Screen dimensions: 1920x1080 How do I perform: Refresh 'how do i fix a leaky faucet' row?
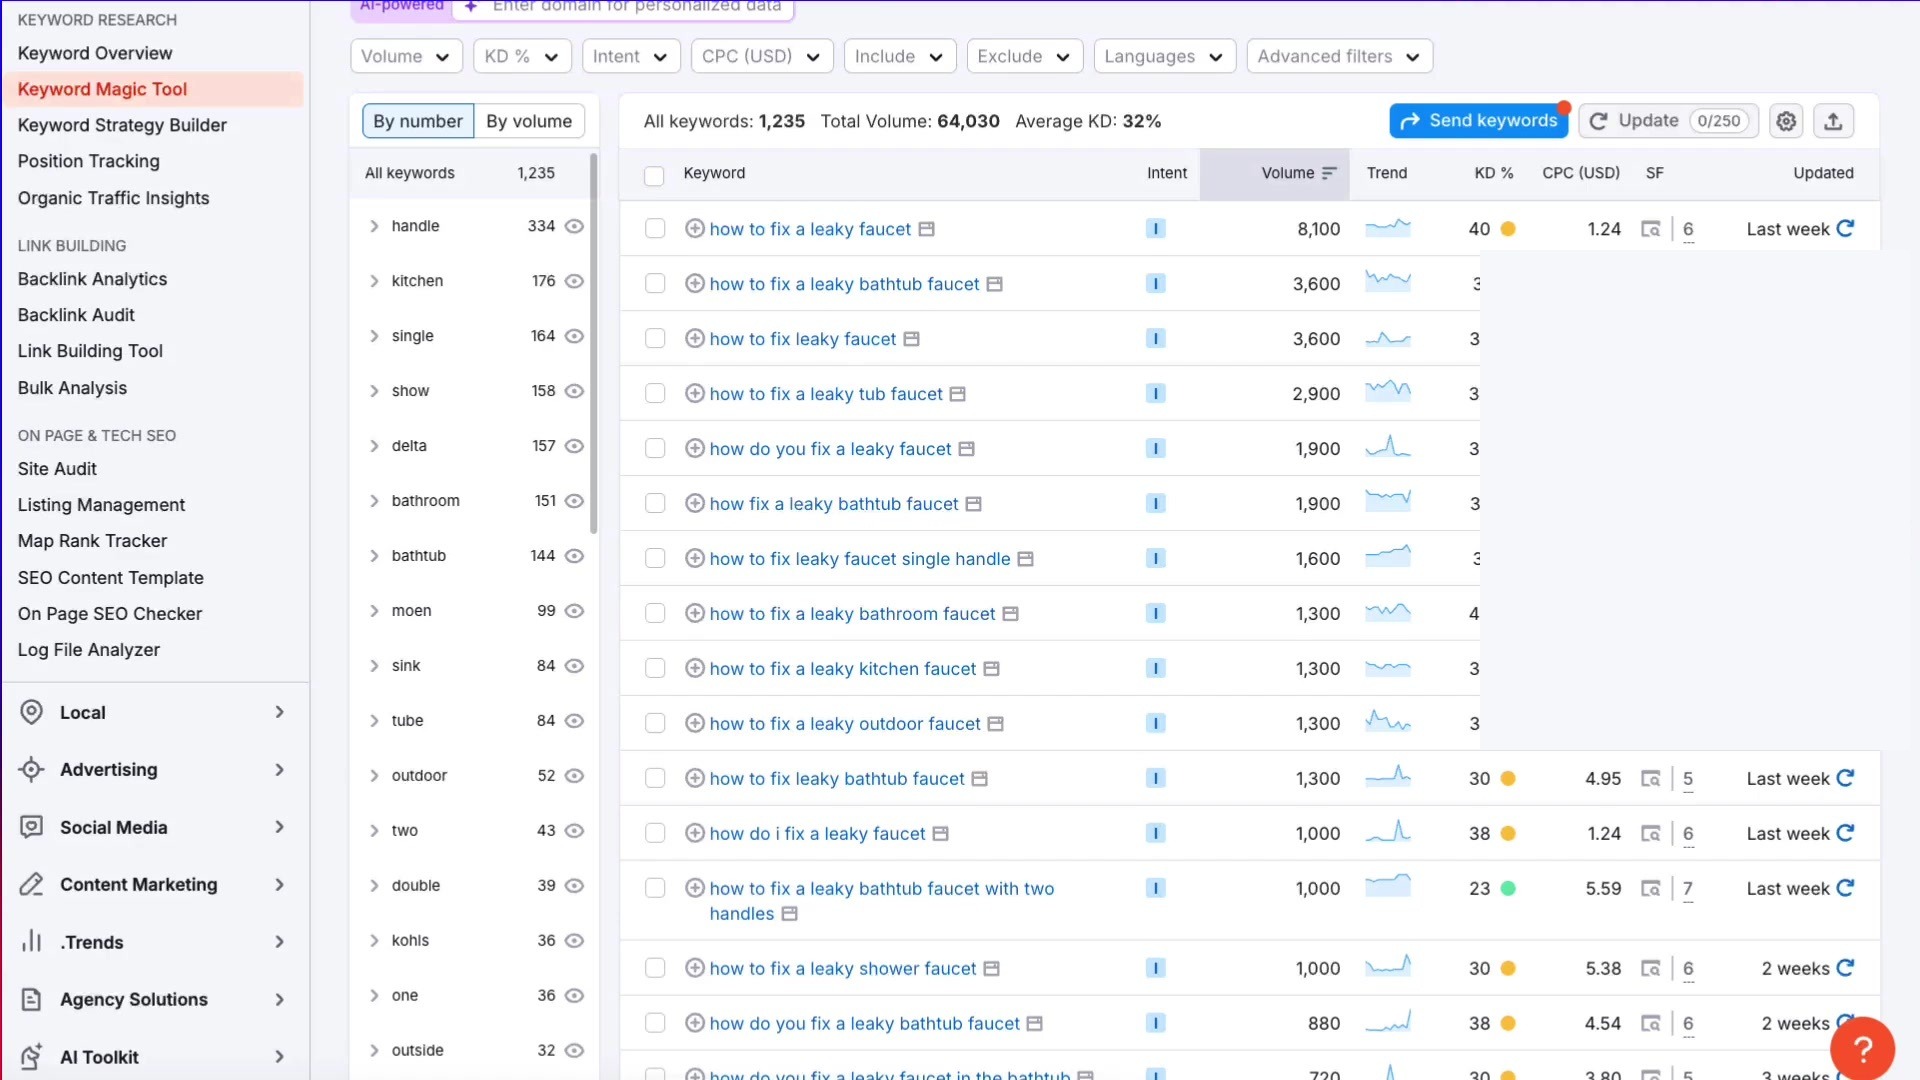pos(1845,833)
